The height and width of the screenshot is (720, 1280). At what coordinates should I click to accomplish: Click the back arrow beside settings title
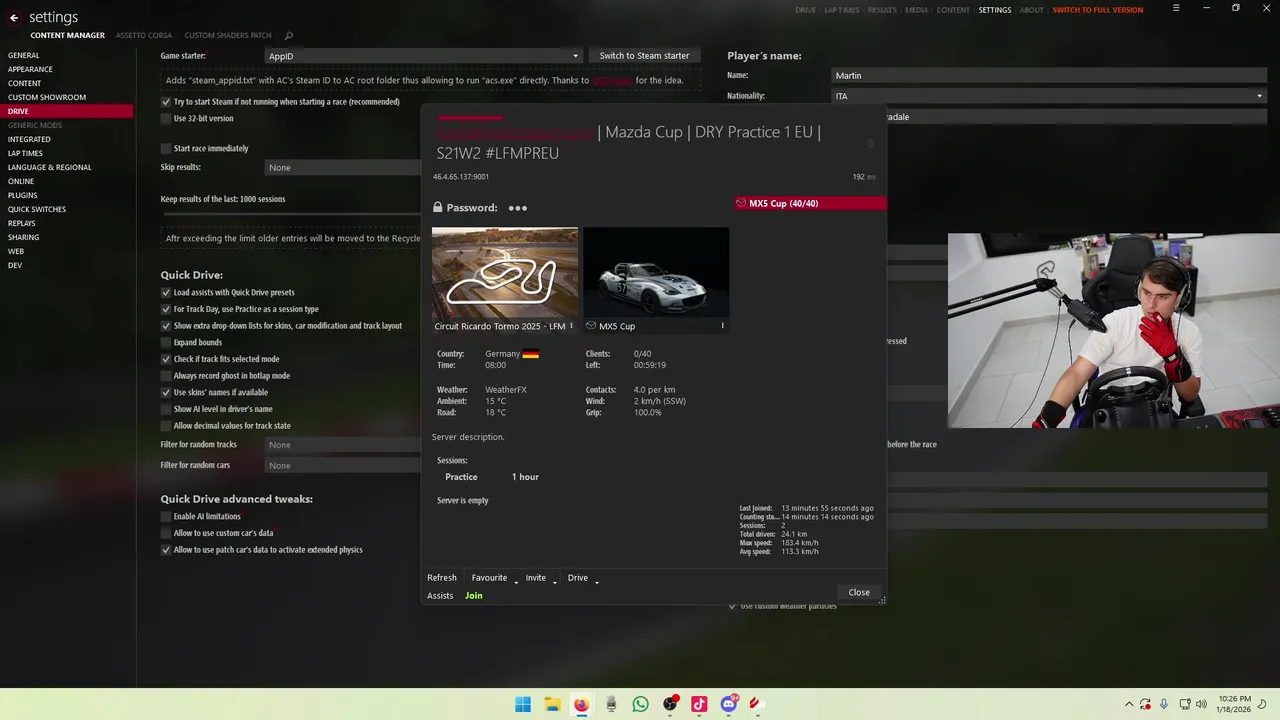pyautogui.click(x=14, y=17)
